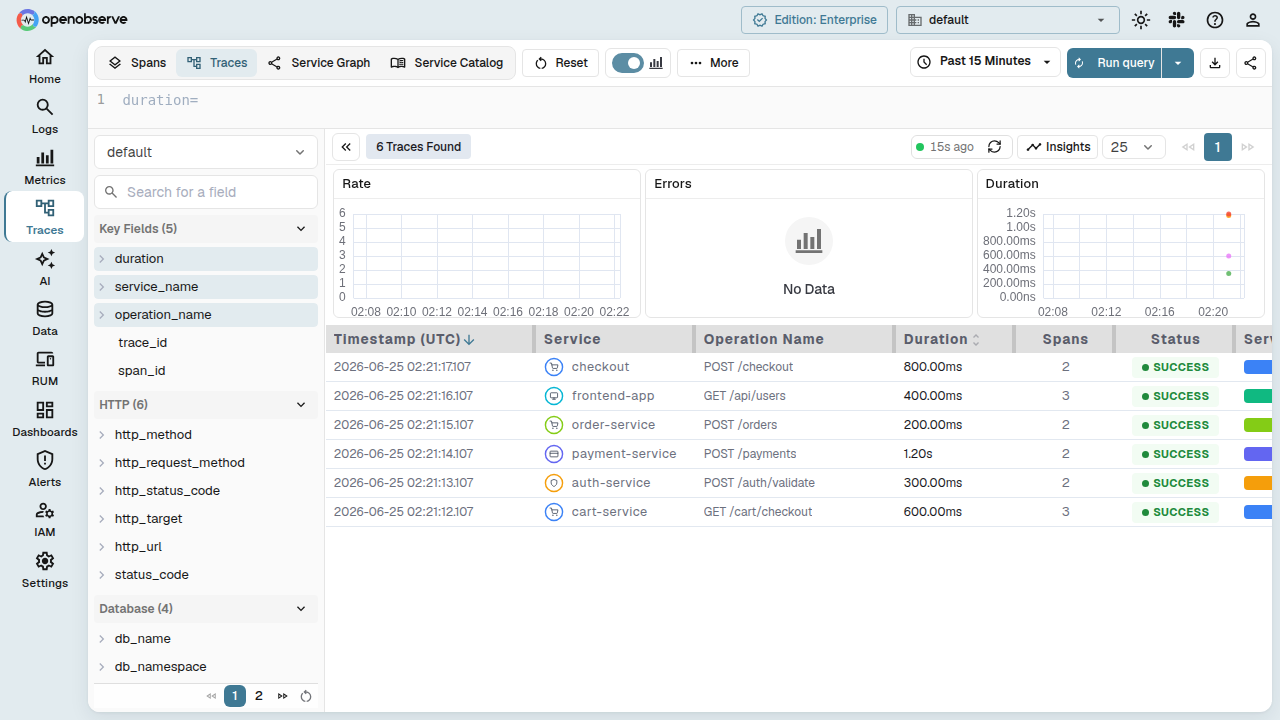Click the orange point in Duration chart
This screenshot has height=720, width=1280.
pos(1229,214)
